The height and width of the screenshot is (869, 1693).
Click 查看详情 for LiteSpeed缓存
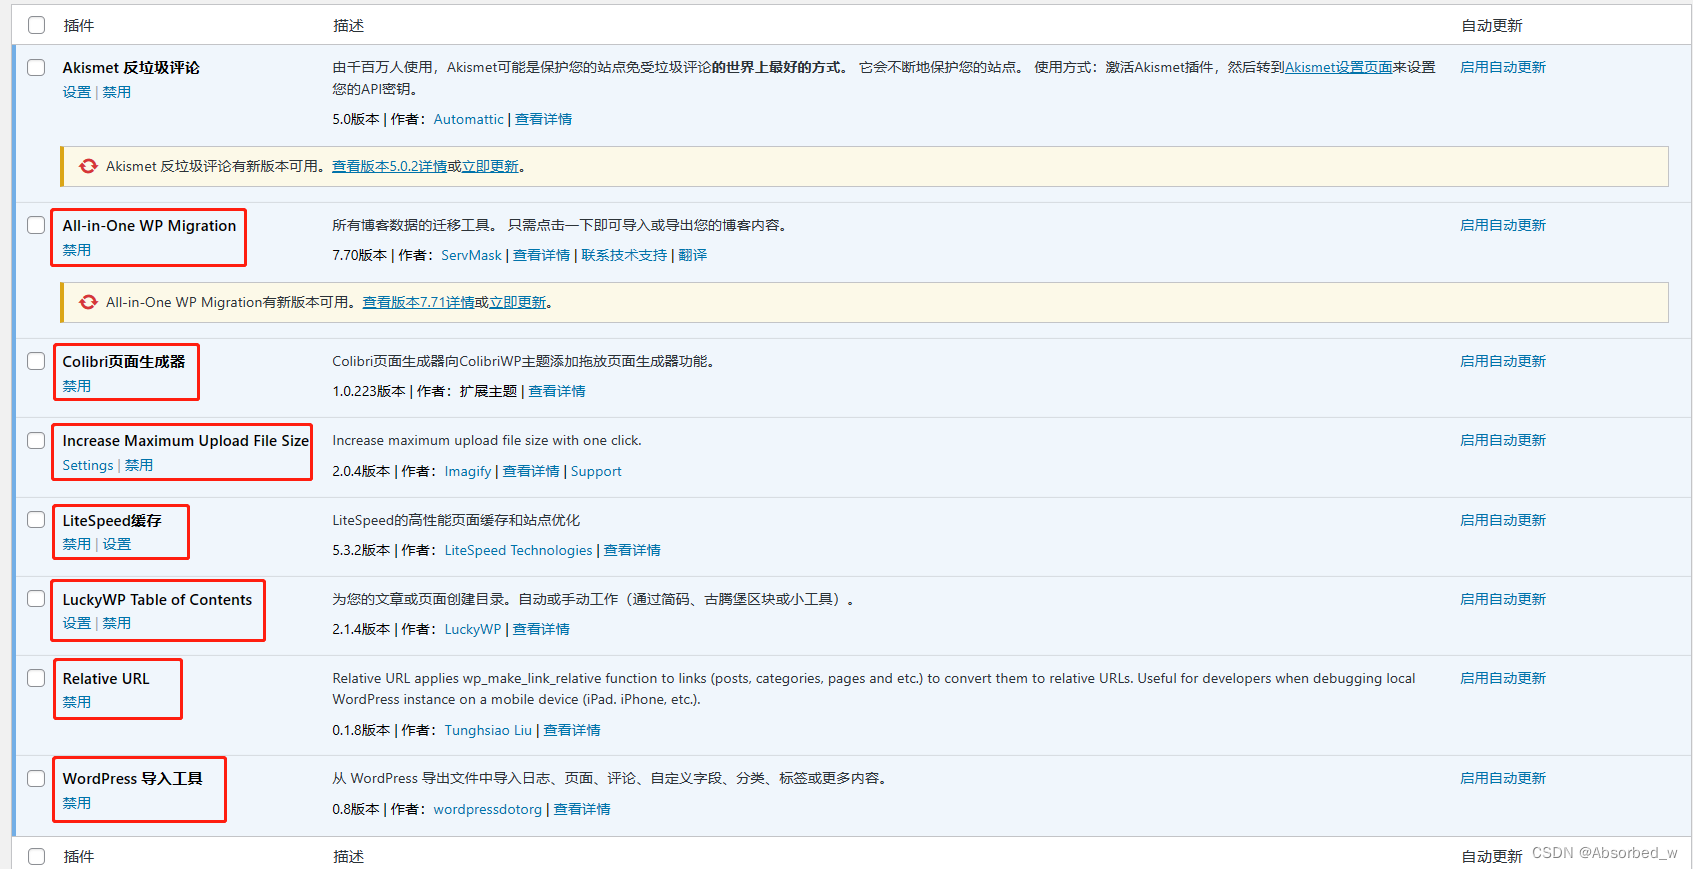[632, 550]
